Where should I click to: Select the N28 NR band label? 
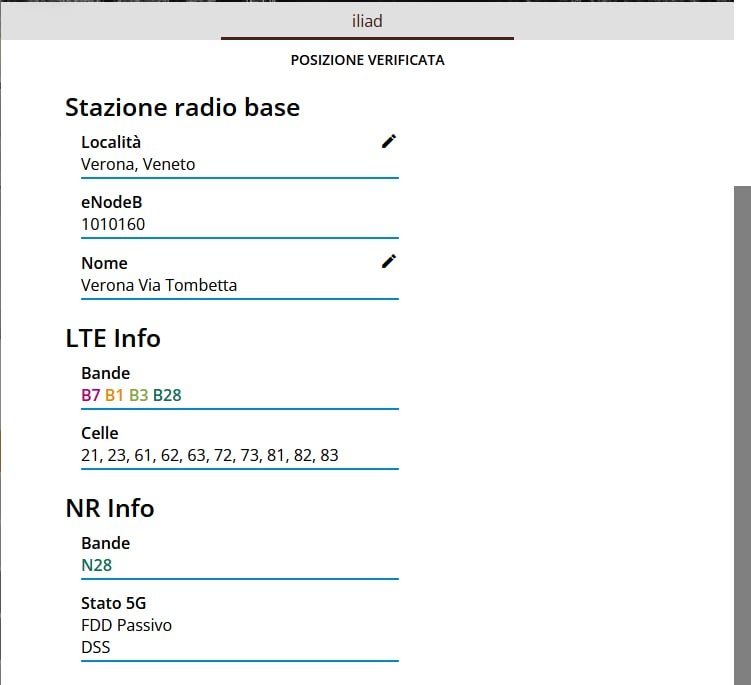pos(96,565)
